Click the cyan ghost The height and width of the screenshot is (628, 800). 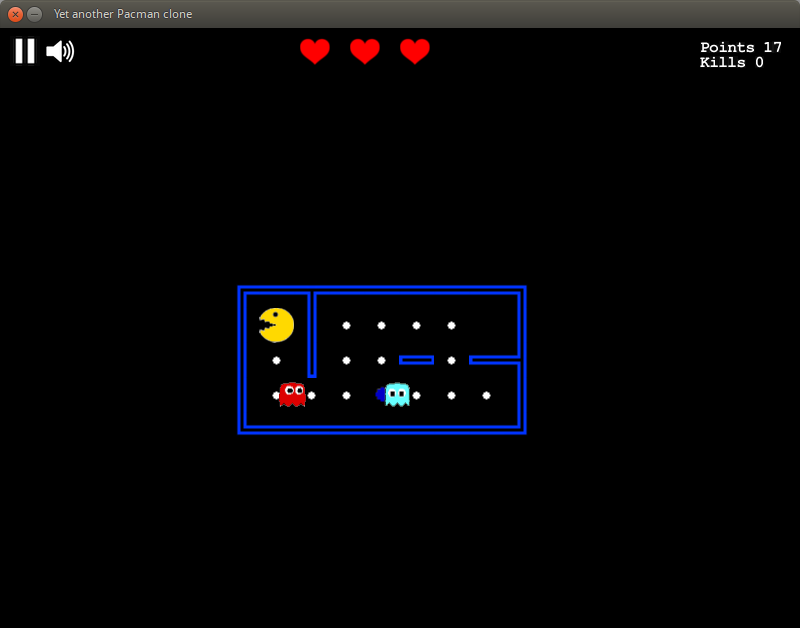397,394
